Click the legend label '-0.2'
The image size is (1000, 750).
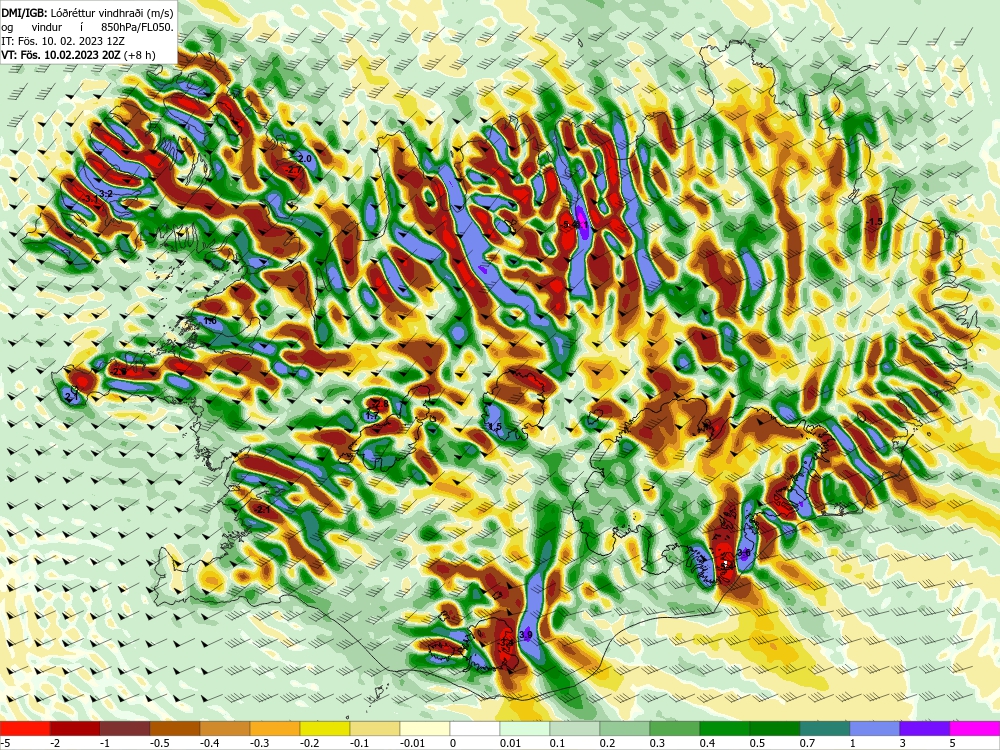[x=309, y=743]
